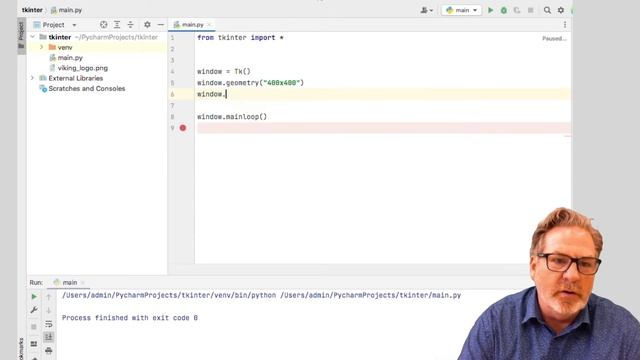Click 'Process finished with exit code 0' text
Image resolution: width=640 pixels, height=360 pixels.
tap(130, 318)
